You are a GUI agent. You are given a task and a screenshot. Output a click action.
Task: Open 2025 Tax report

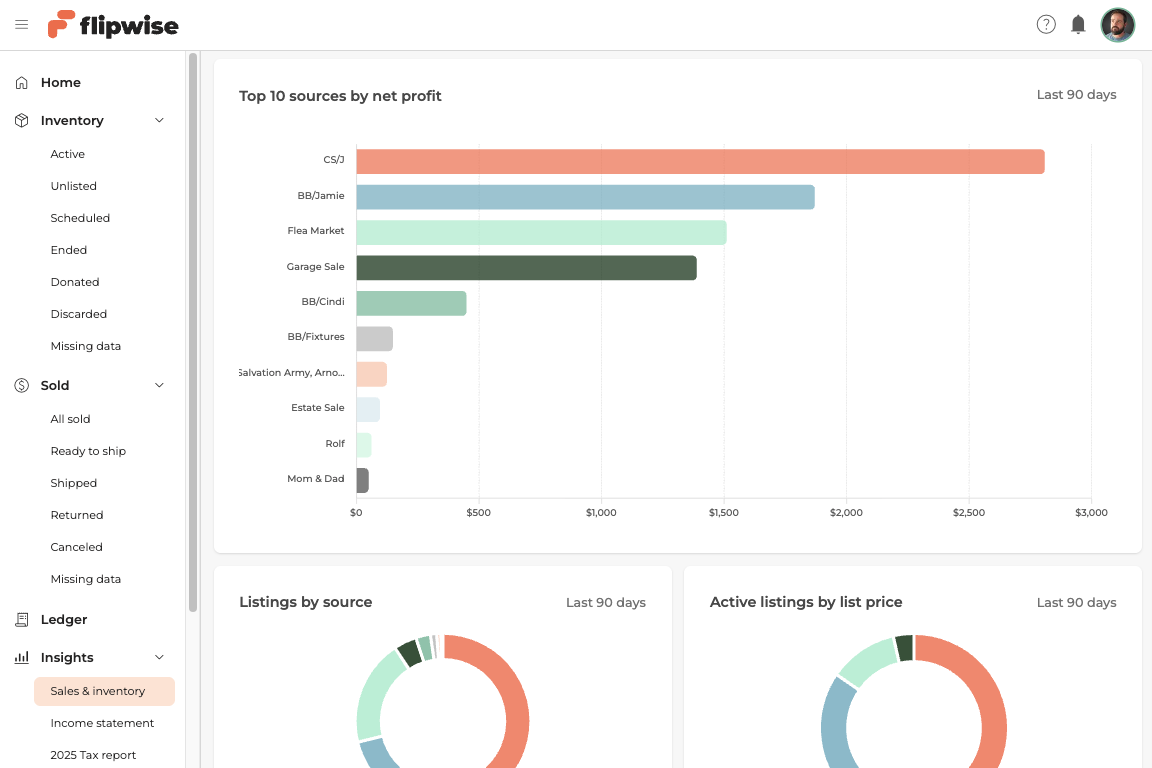click(x=93, y=755)
